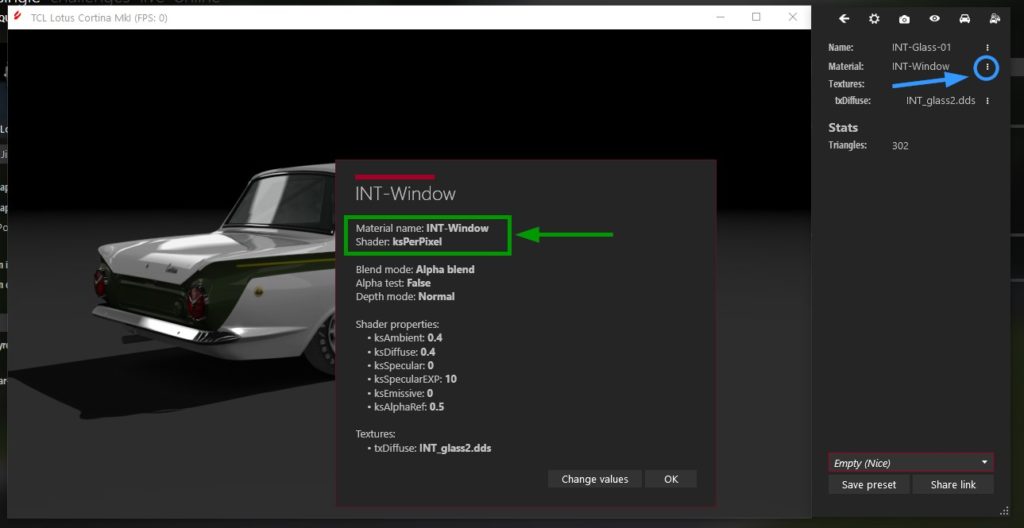Open the Empty (Nice) preset dropdown
This screenshot has height=528, width=1024.
coord(911,463)
